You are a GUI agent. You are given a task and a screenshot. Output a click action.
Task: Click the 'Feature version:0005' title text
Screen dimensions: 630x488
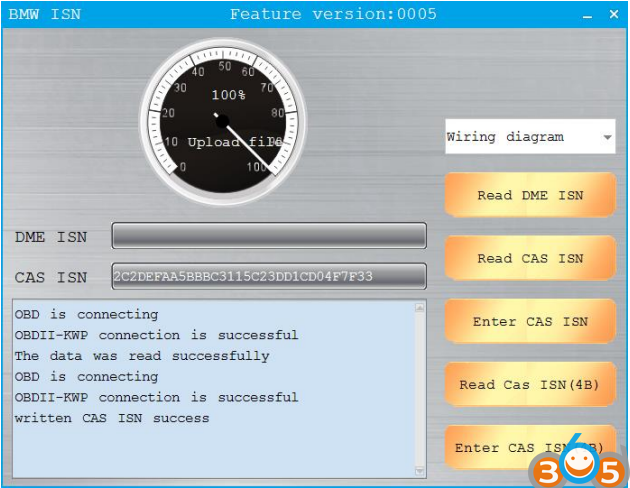coord(333,14)
